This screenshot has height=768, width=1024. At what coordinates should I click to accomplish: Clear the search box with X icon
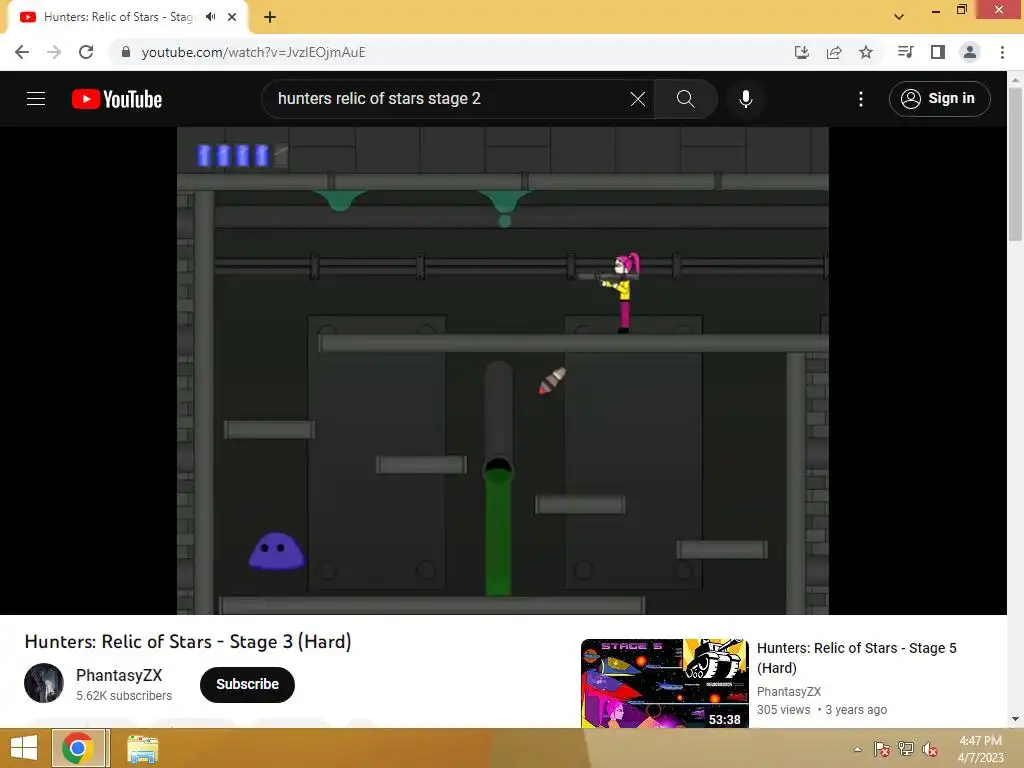coord(637,99)
